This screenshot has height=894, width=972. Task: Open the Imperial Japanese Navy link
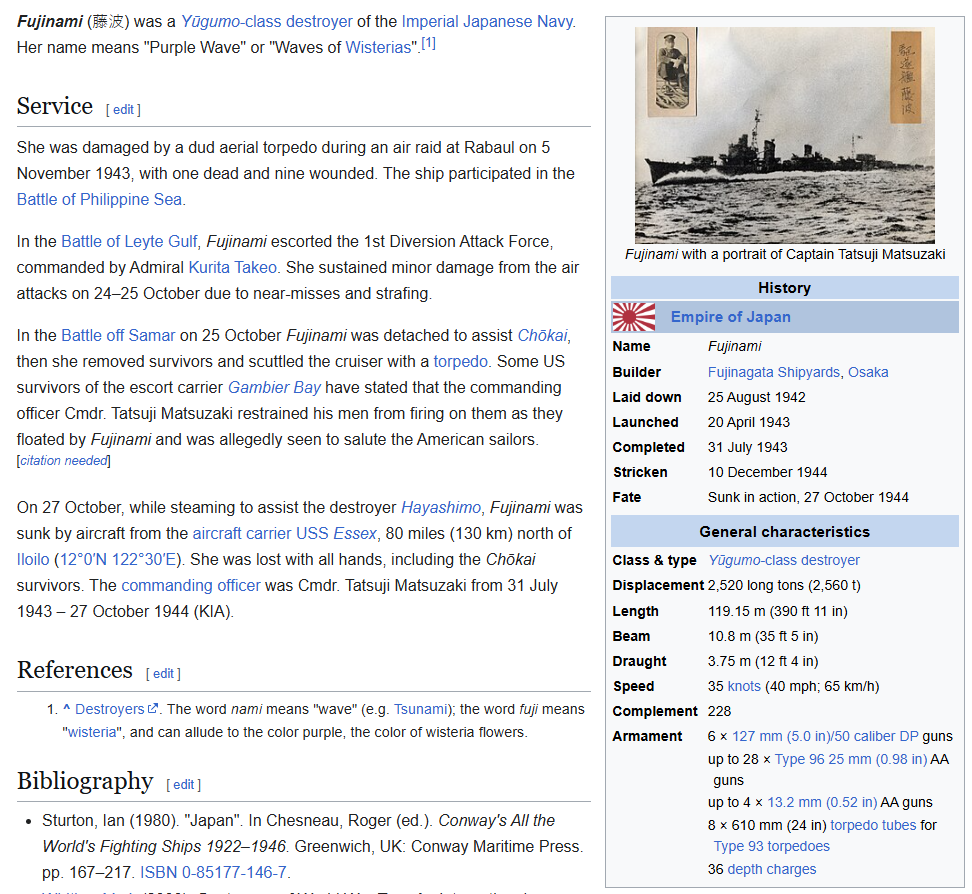[488, 22]
